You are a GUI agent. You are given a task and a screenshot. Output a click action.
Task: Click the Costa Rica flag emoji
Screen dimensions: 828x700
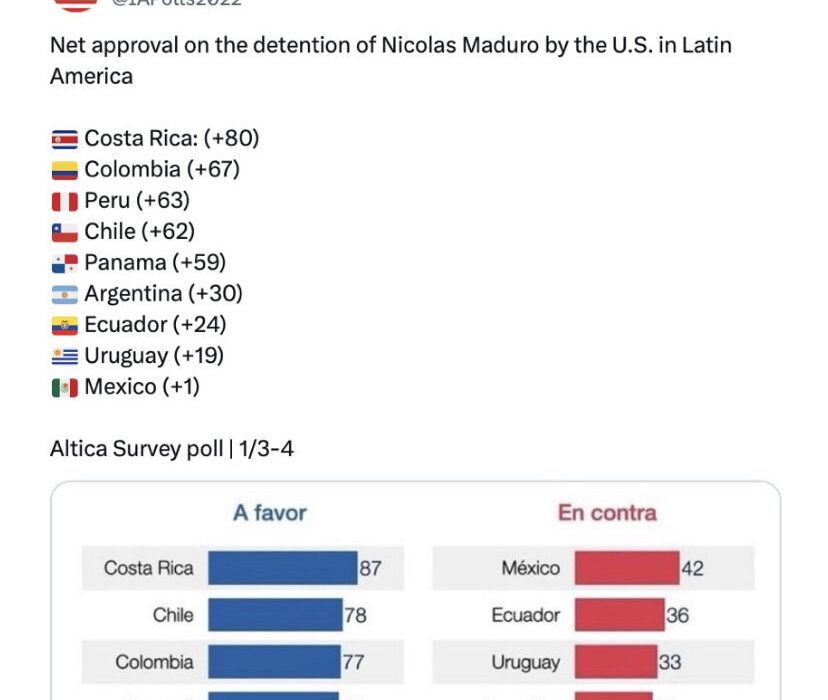(x=64, y=139)
